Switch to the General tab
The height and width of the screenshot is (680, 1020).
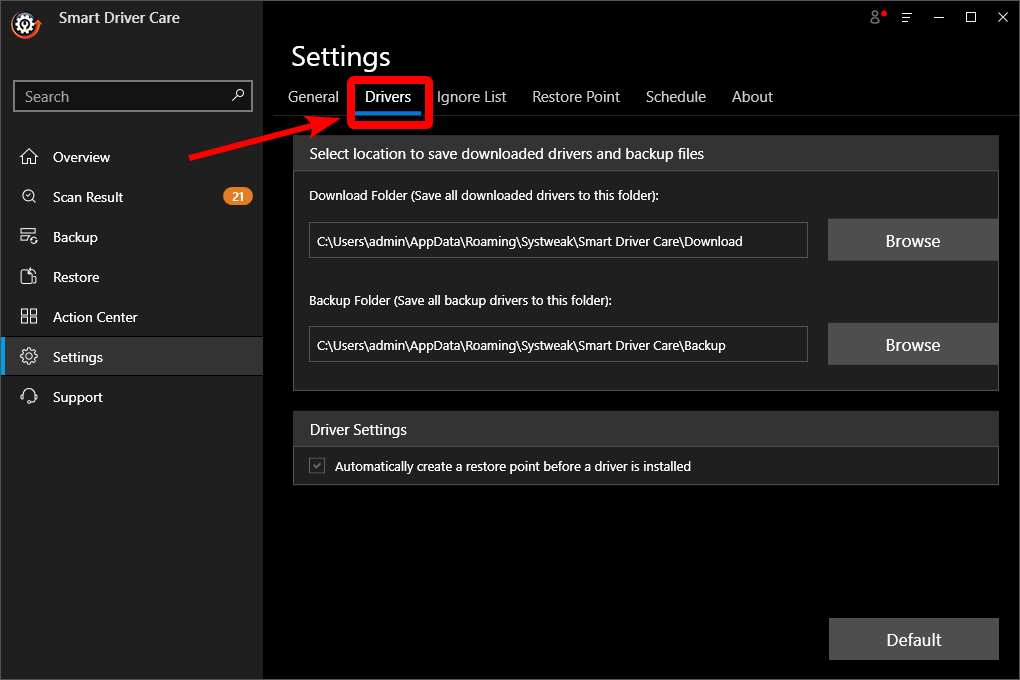(x=313, y=97)
